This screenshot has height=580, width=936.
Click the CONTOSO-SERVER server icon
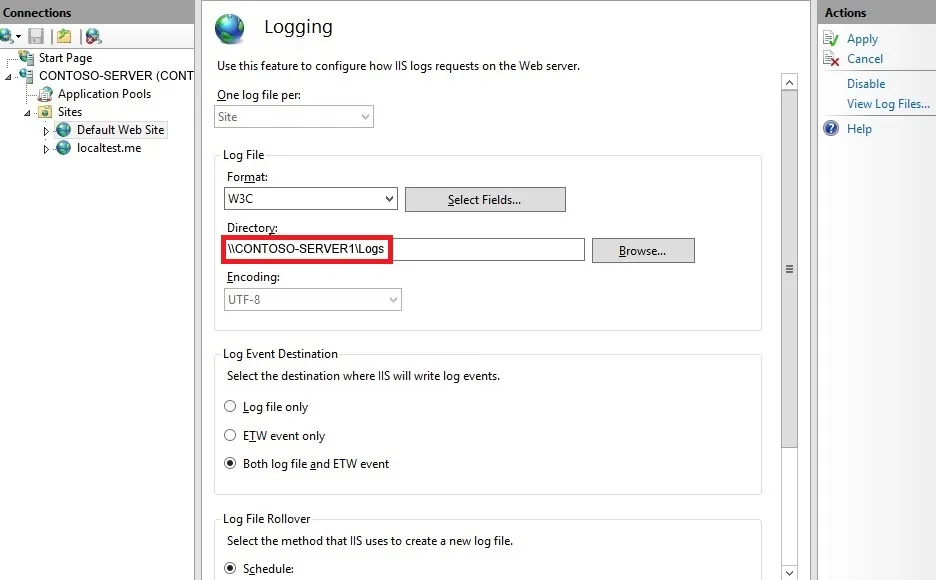(26, 75)
